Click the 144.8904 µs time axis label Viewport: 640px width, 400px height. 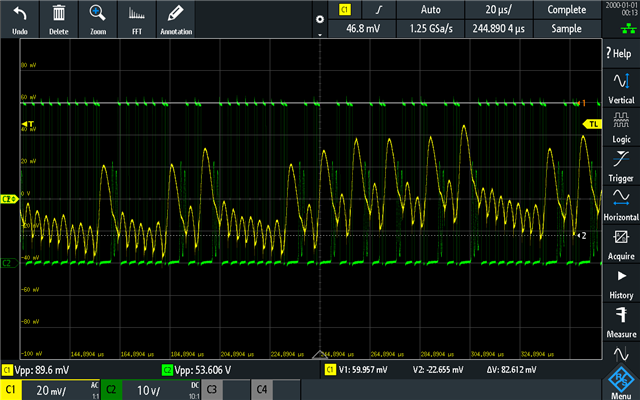click(87, 354)
